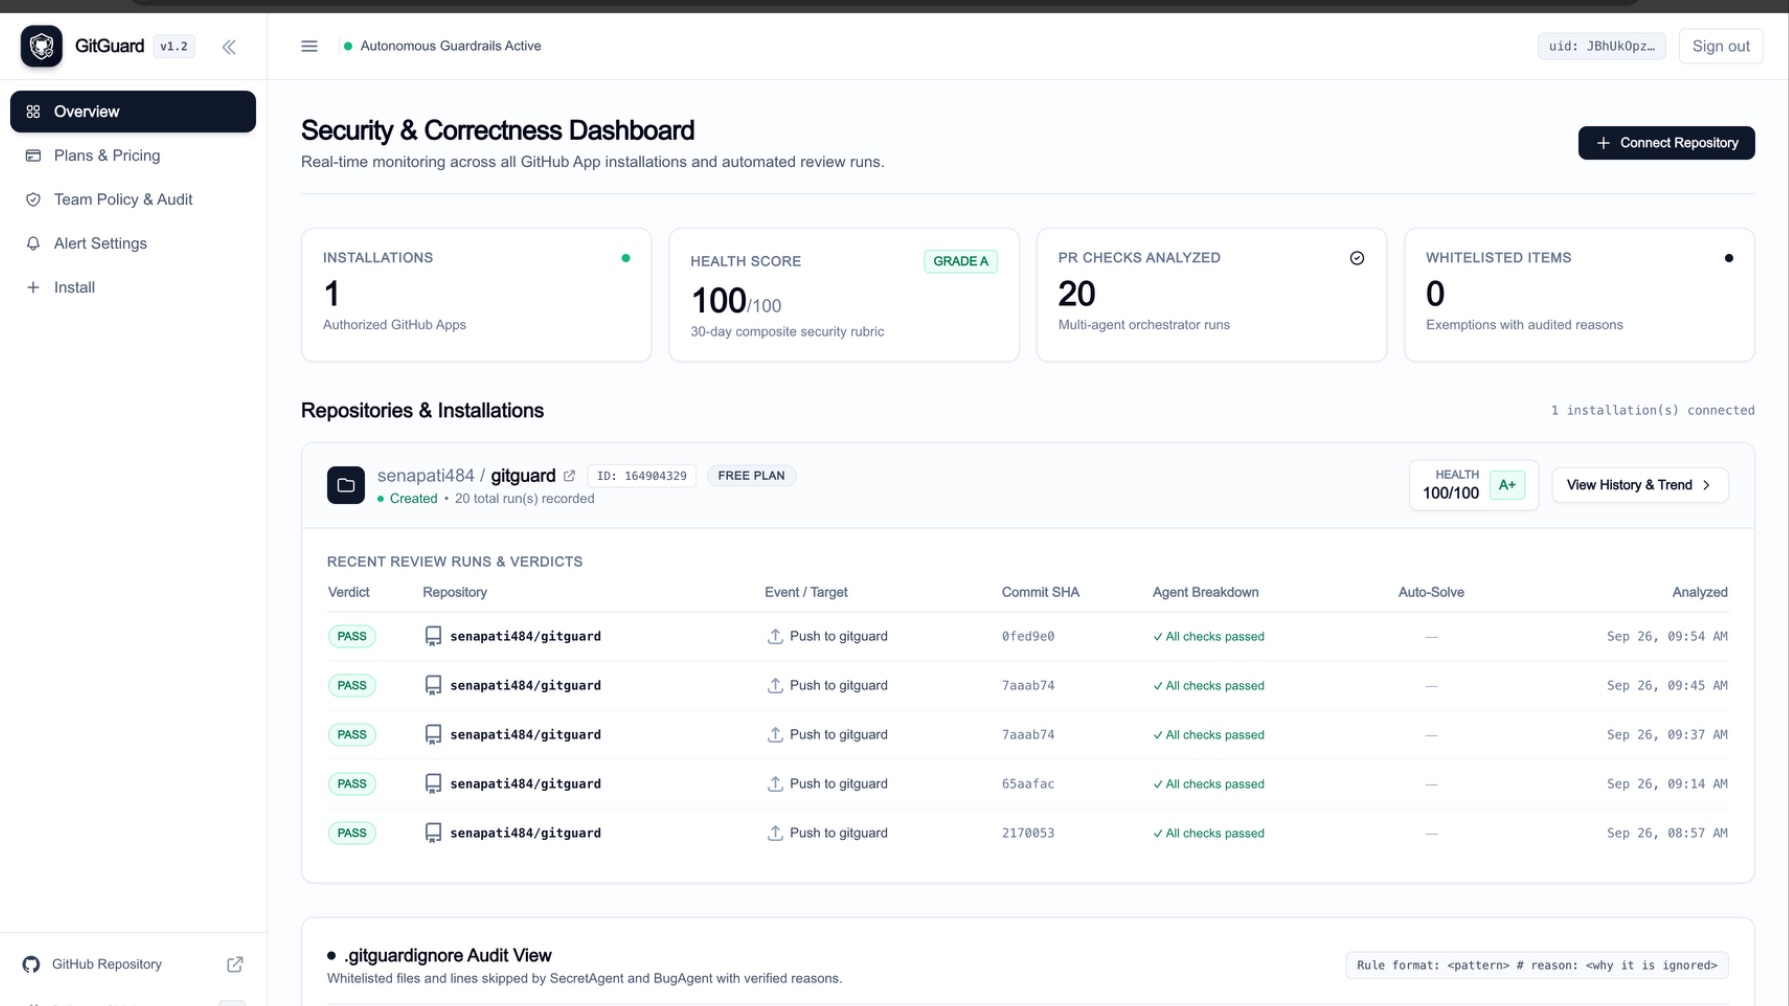Click the Installations green status dot
The height and width of the screenshot is (1006, 1789).
pos(626,258)
